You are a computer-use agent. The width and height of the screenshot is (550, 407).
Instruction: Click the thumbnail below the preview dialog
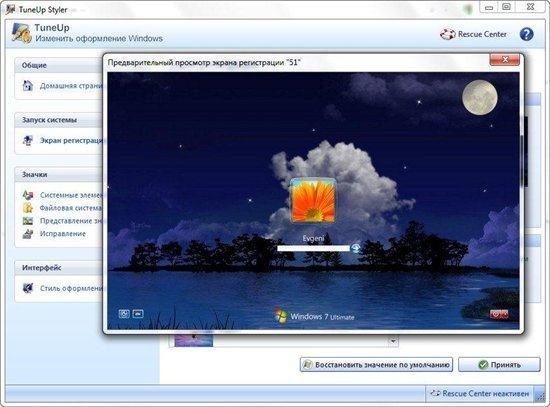194,340
